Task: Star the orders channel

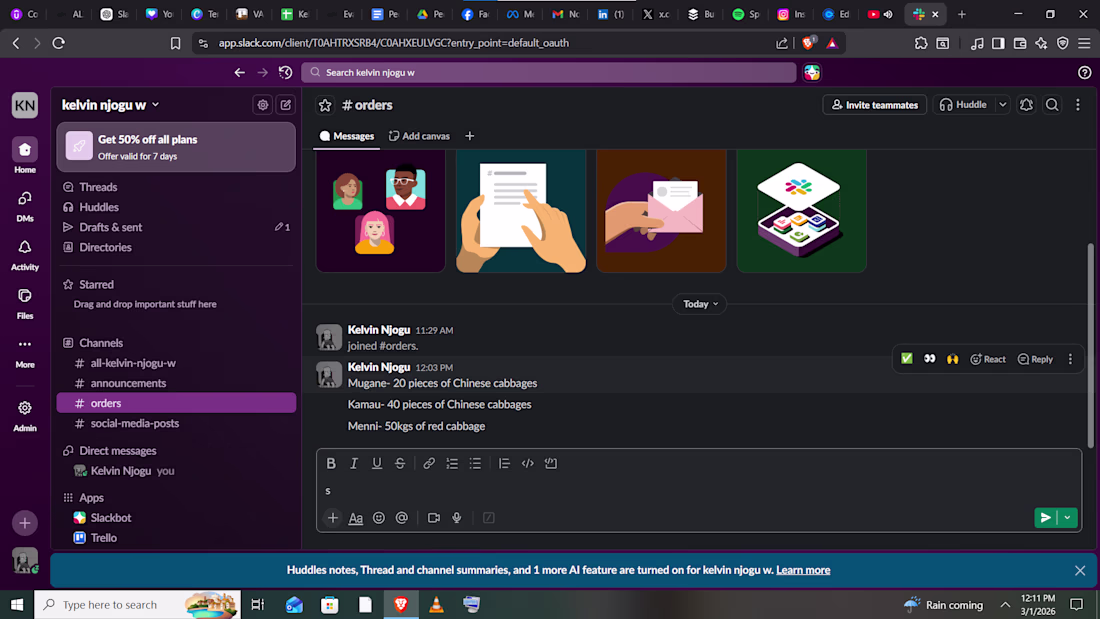Action: coord(325,105)
